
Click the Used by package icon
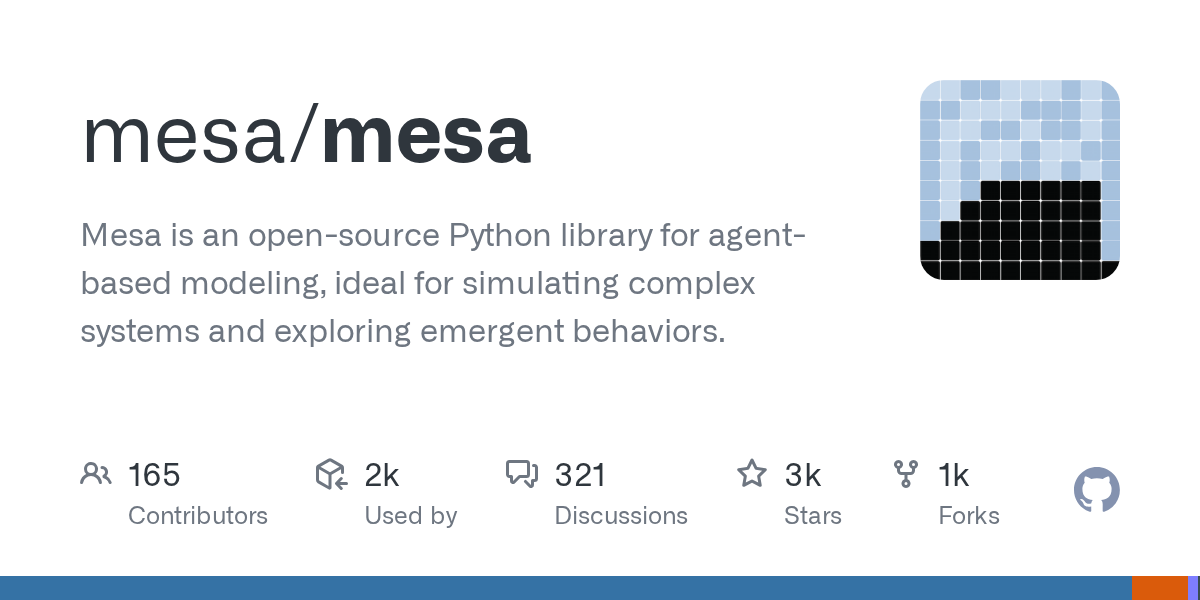click(x=331, y=474)
